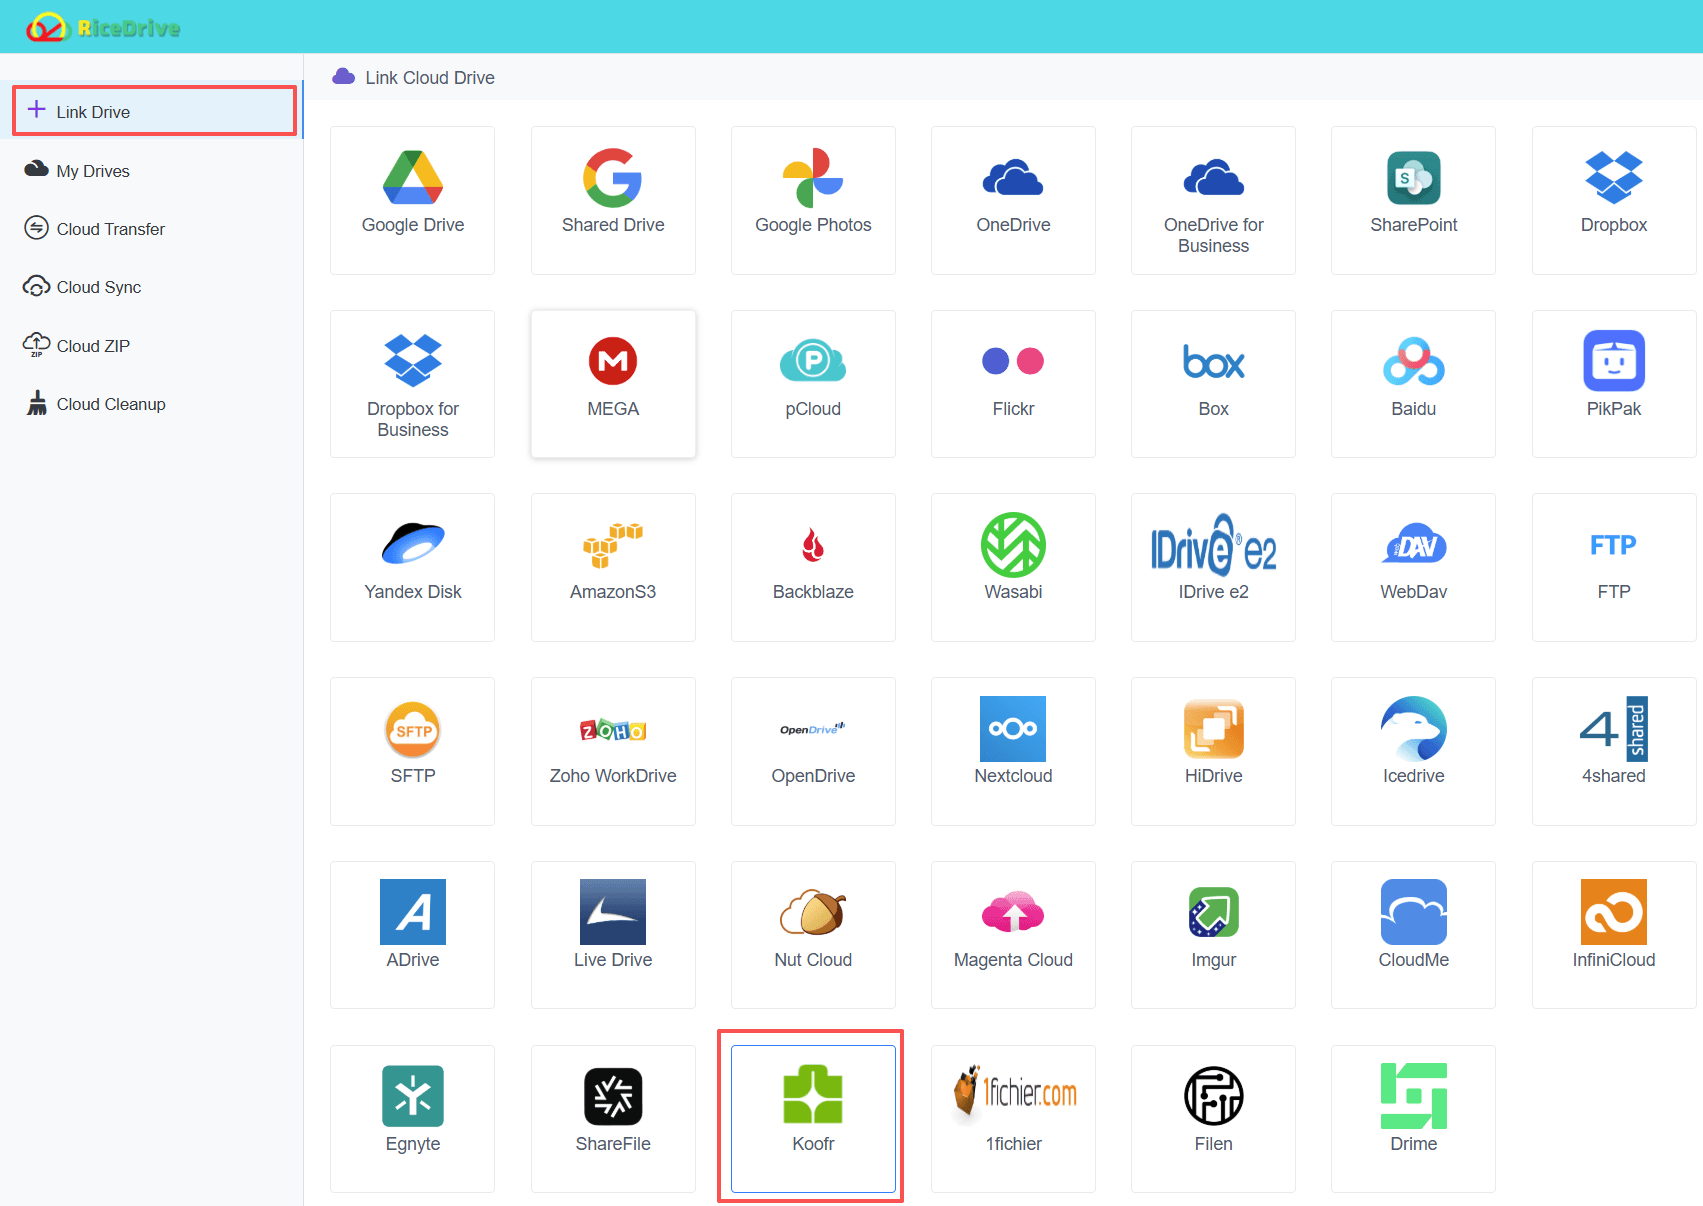Link a Nextcloud account
The height and width of the screenshot is (1206, 1703).
(x=1013, y=751)
